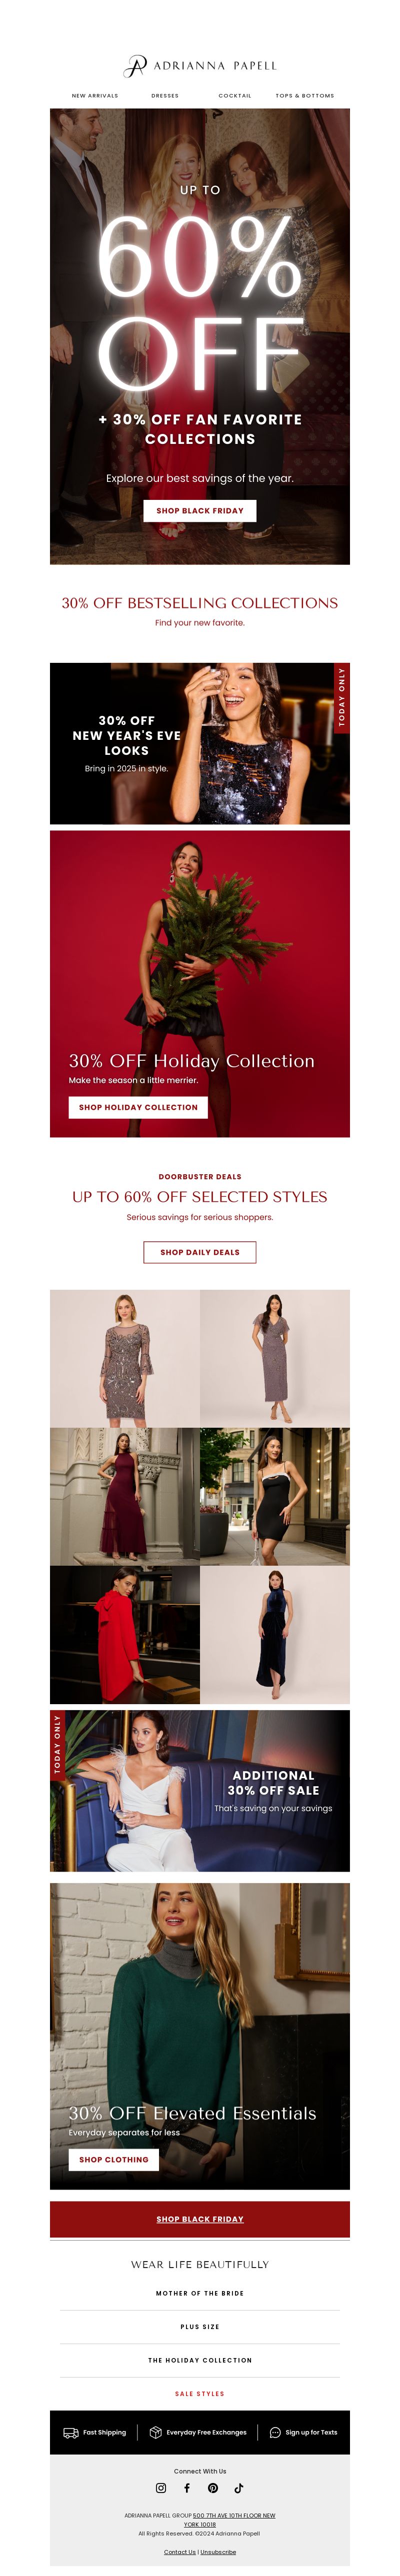The height and width of the screenshot is (2576, 400).
Task: Open the TikTok icon in footer
Action: click(239, 2487)
